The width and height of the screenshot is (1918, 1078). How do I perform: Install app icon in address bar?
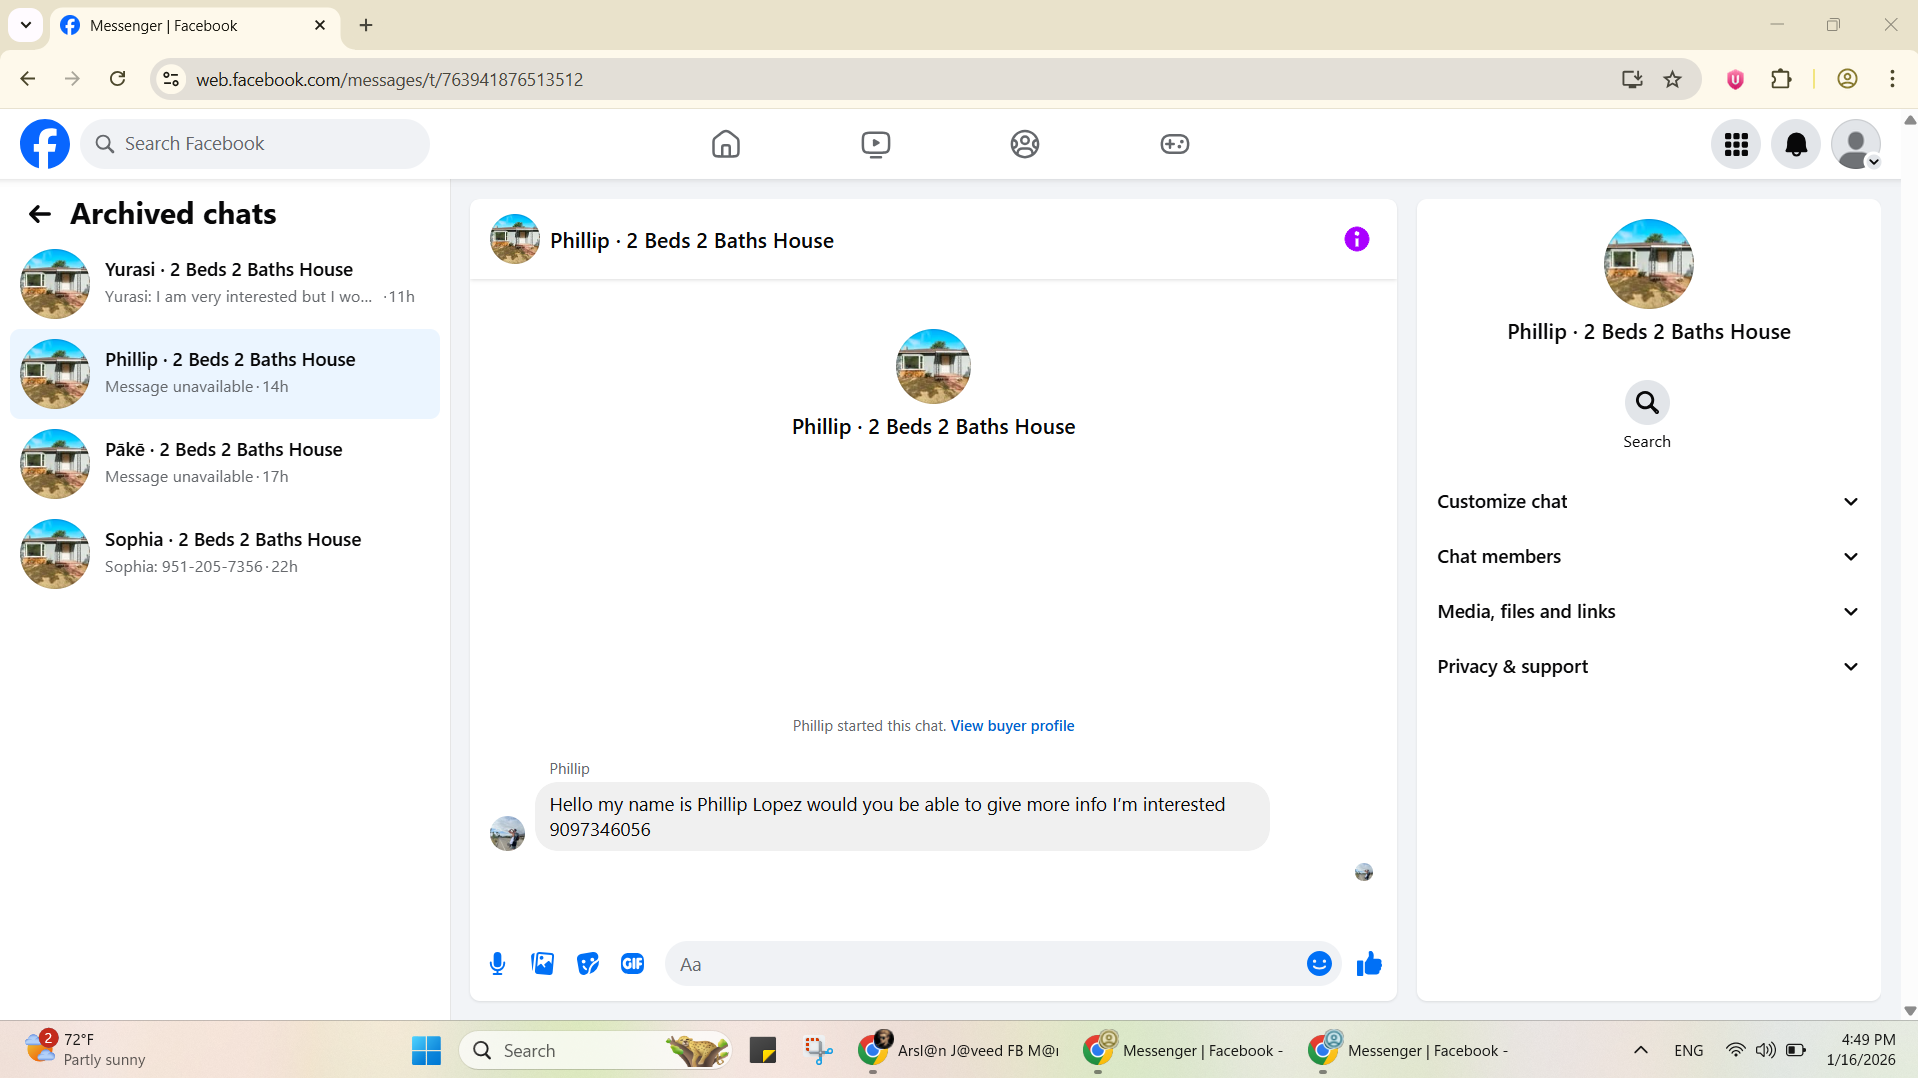click(x=1632, y=79)
